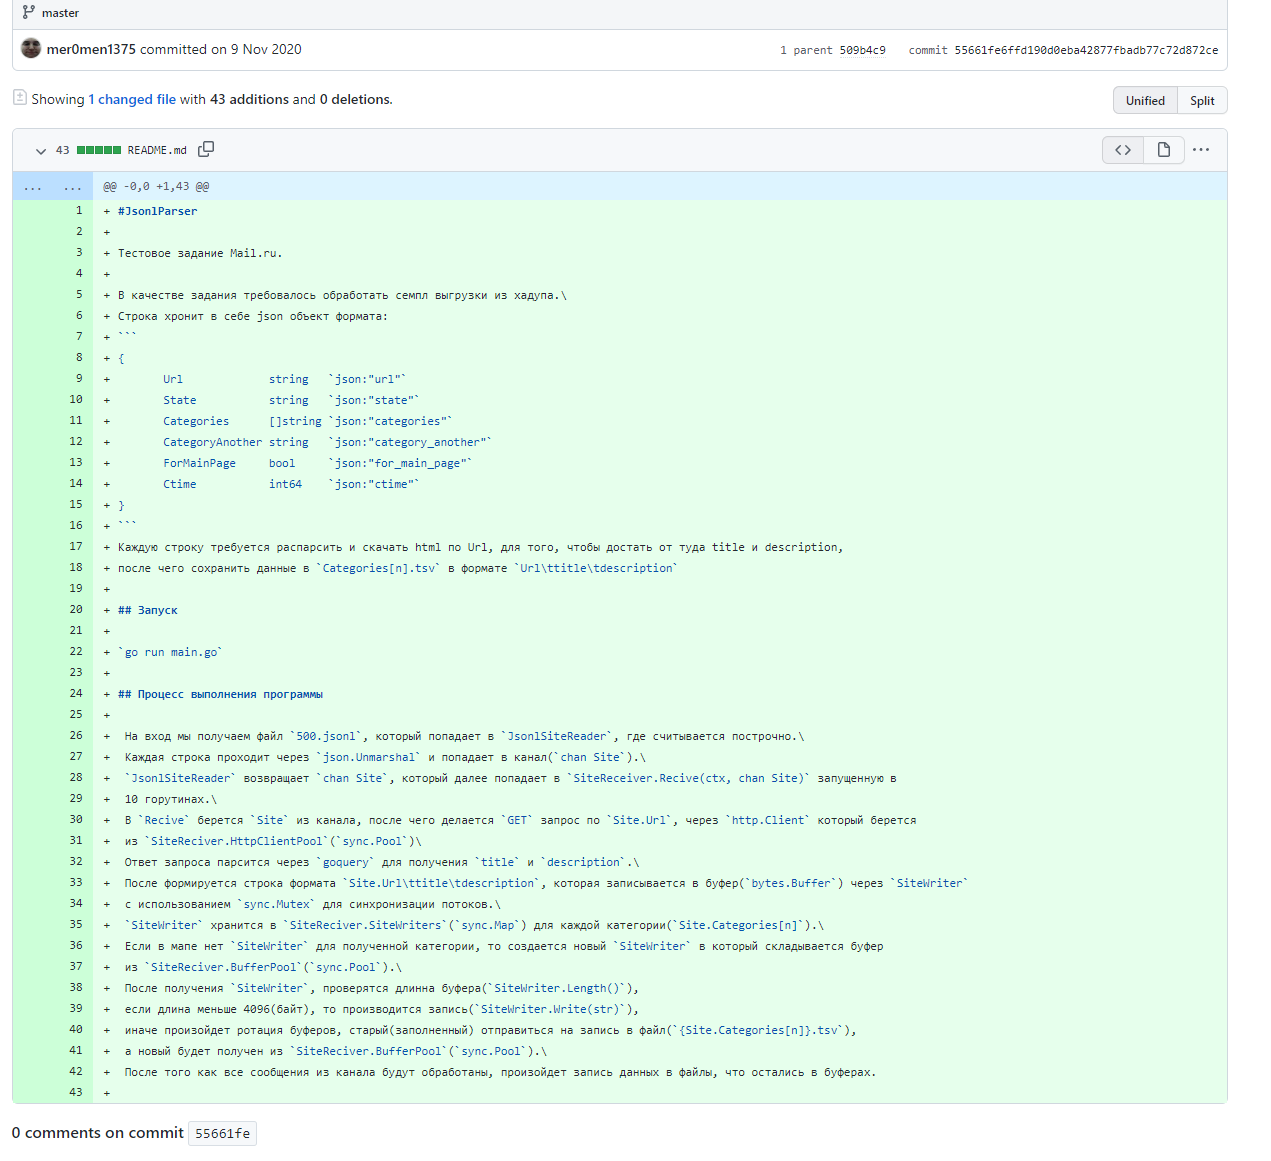Click the full commit SHA text

1086,50
